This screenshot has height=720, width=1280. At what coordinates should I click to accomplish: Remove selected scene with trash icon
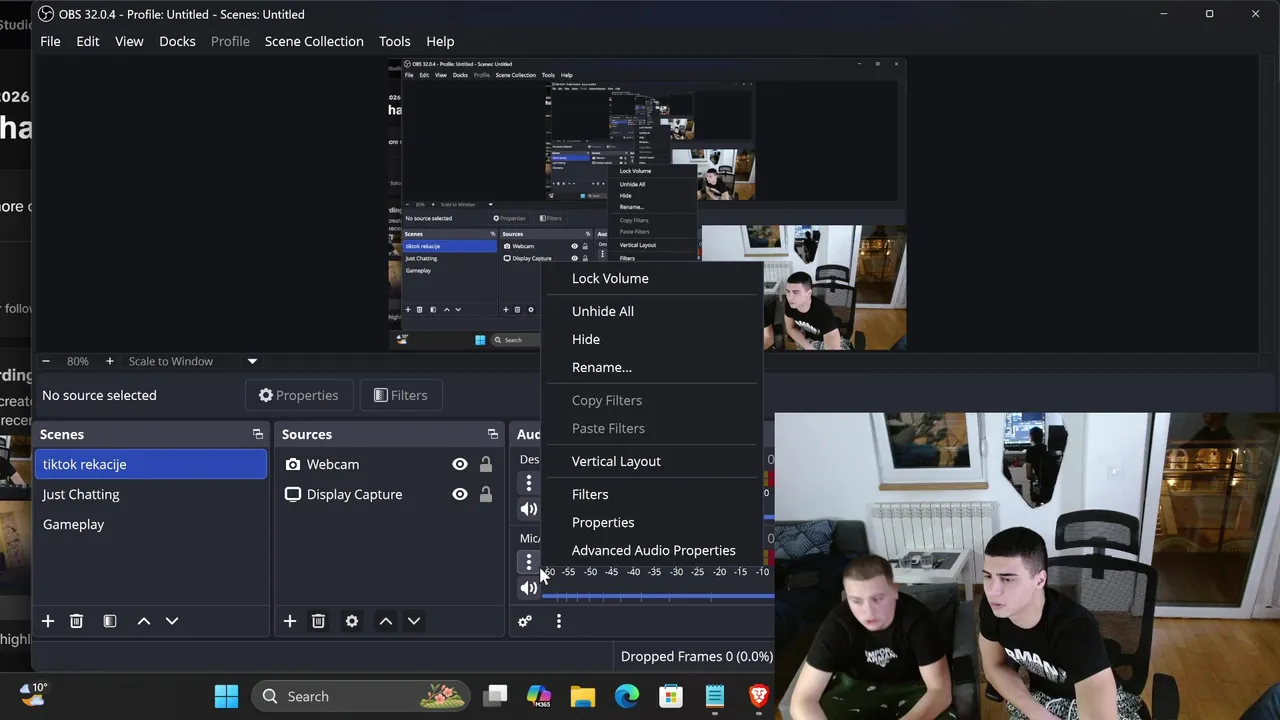tap(76, 621)
